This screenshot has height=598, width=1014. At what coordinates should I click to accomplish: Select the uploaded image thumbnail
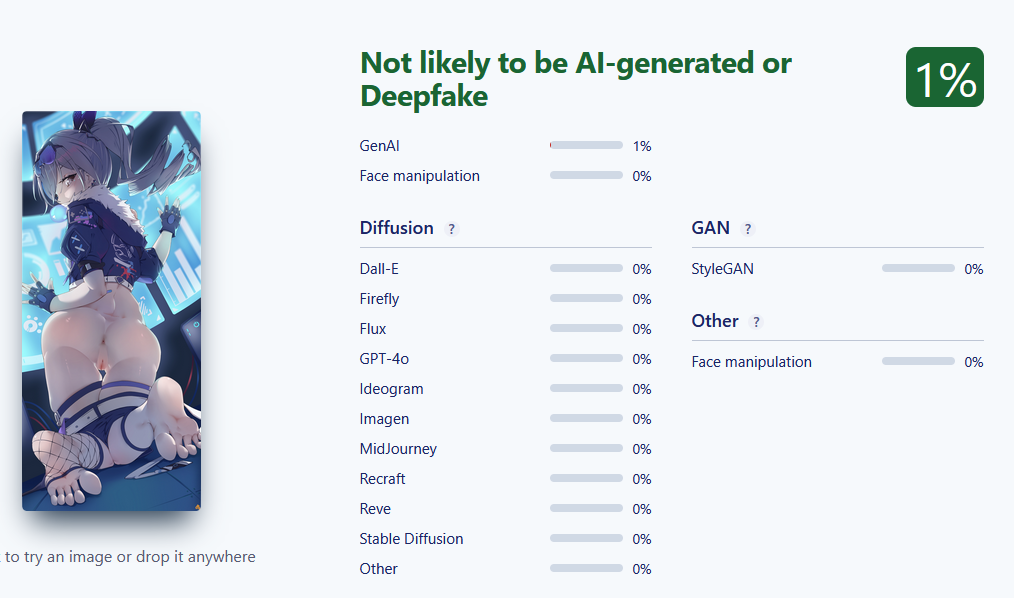111,310
